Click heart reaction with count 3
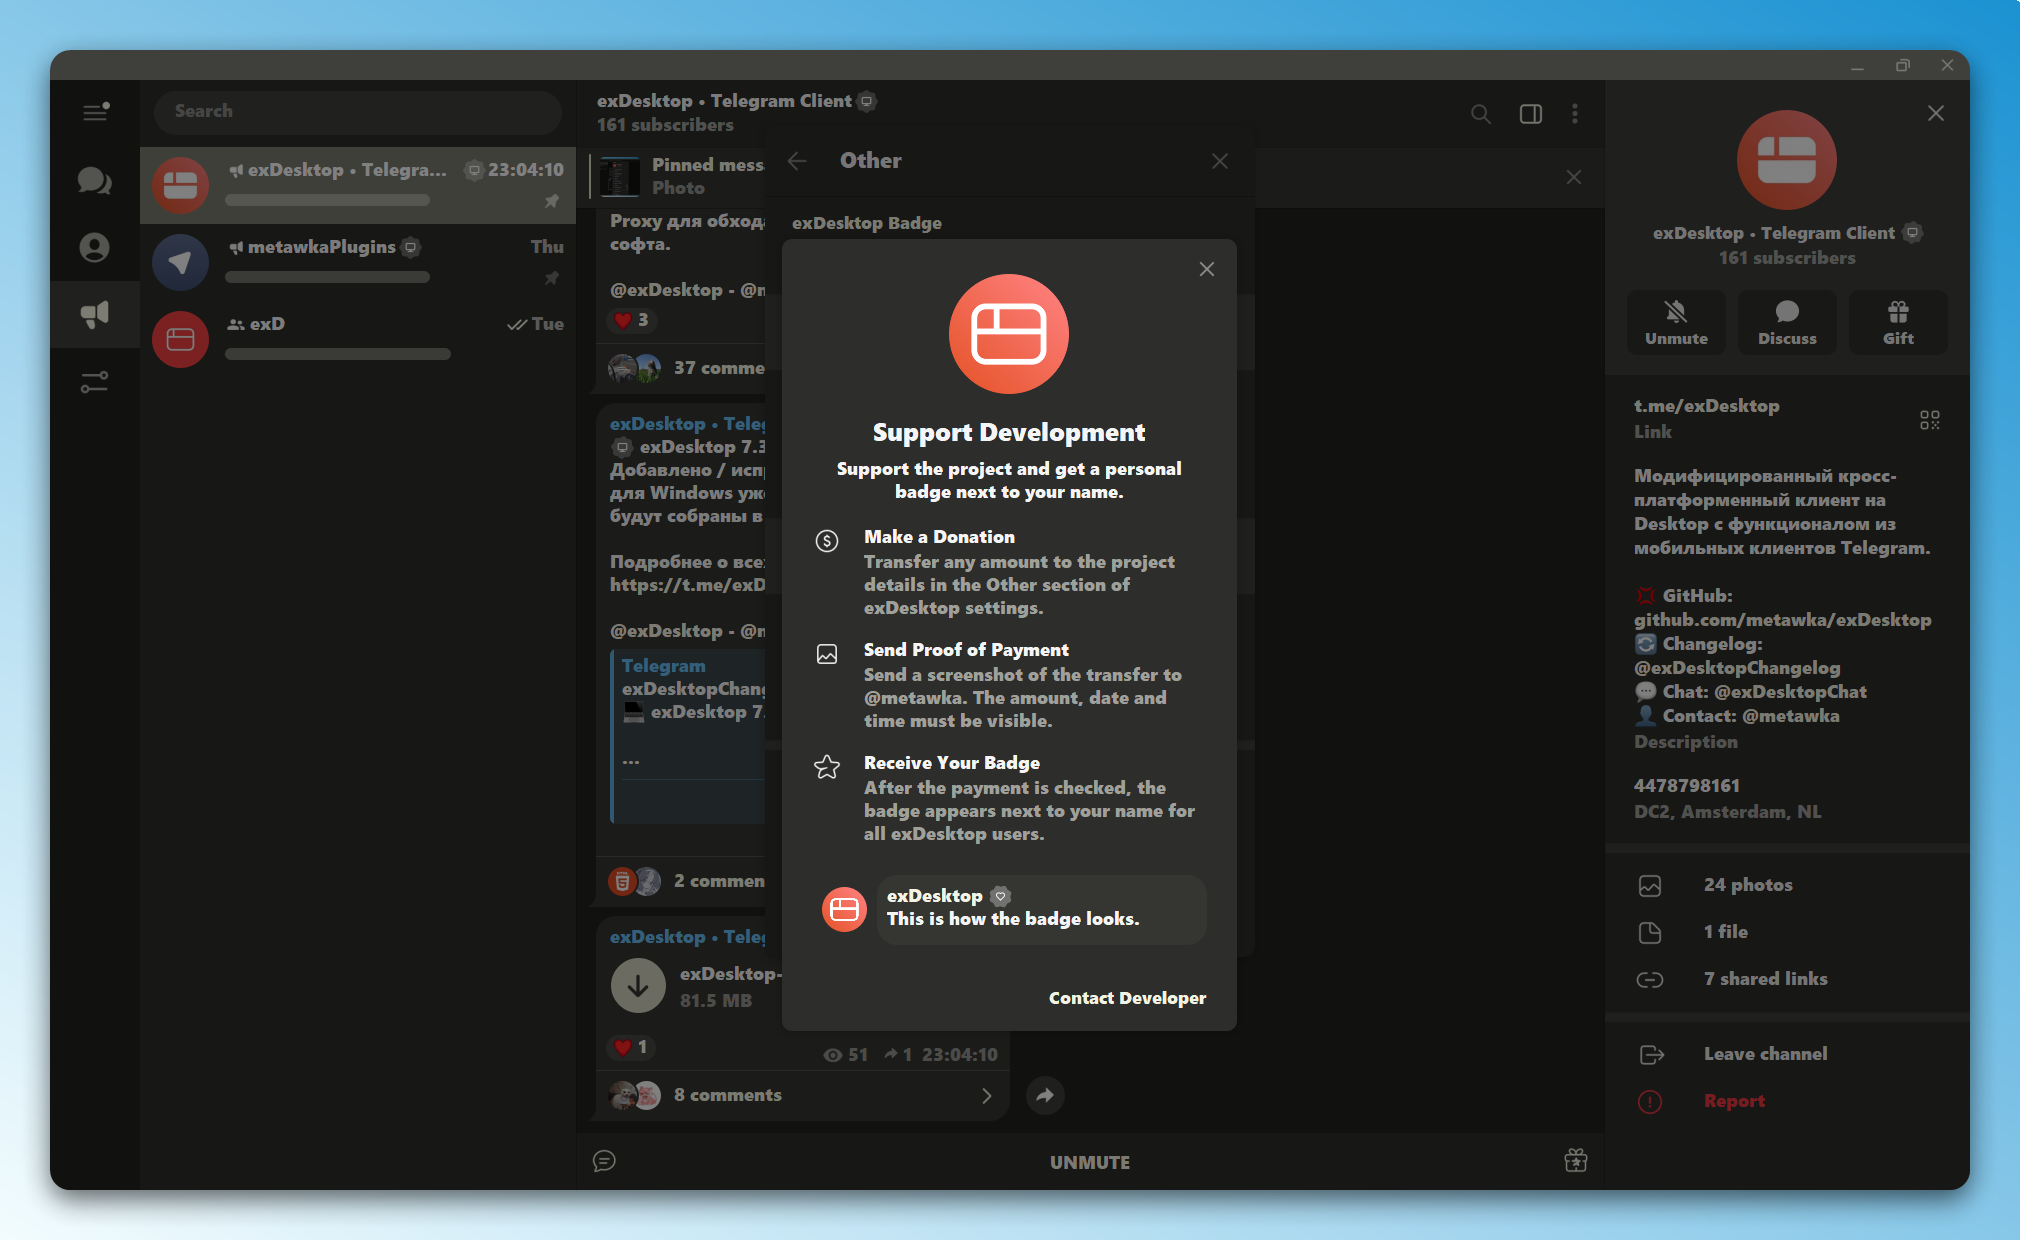The image size is (2020, 1240). pyautogui.click(x=632, y=320)
